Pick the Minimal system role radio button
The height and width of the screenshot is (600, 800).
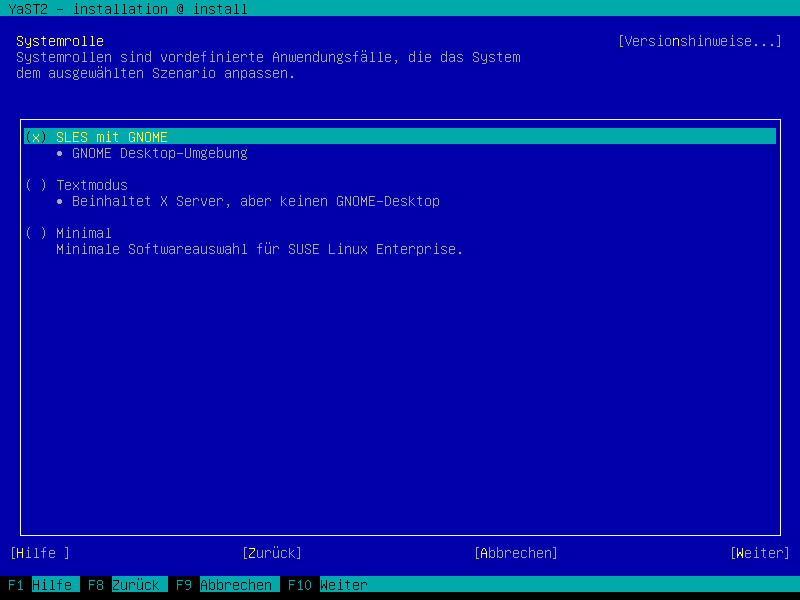click(36, 233)
